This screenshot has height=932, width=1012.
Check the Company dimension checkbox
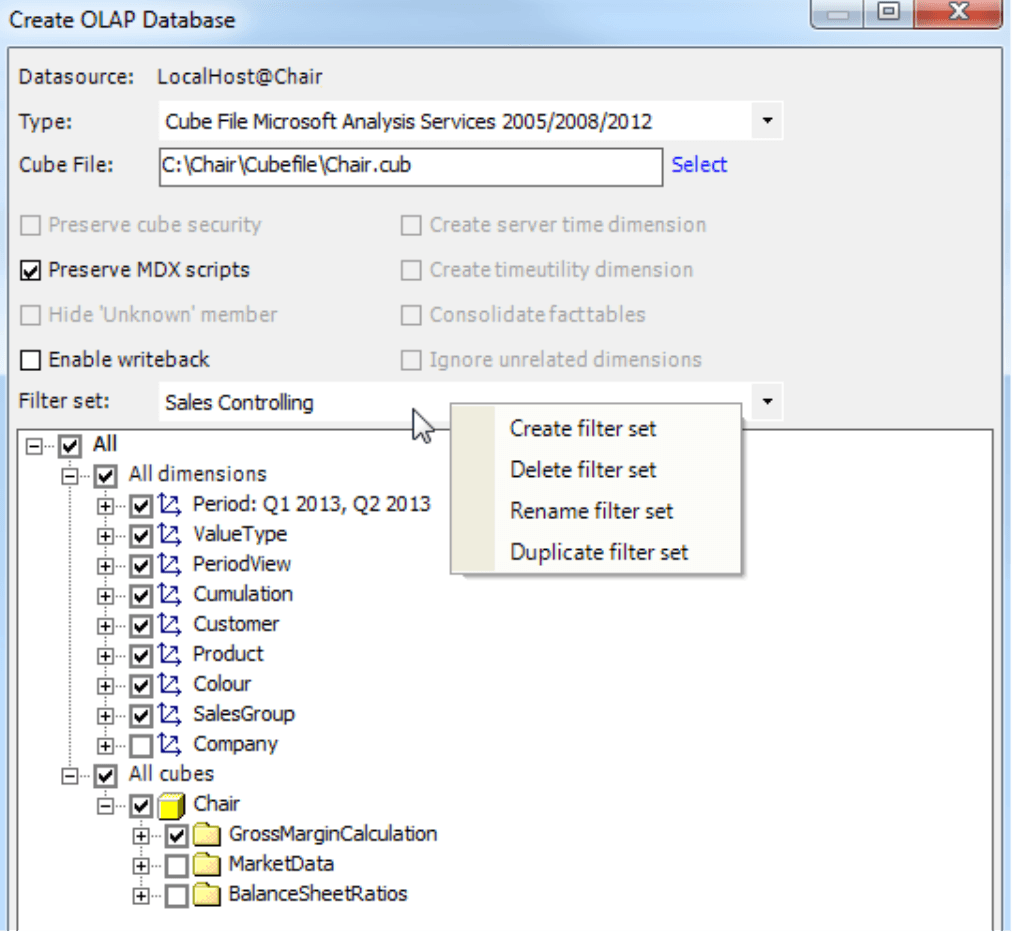pos(141,745)
